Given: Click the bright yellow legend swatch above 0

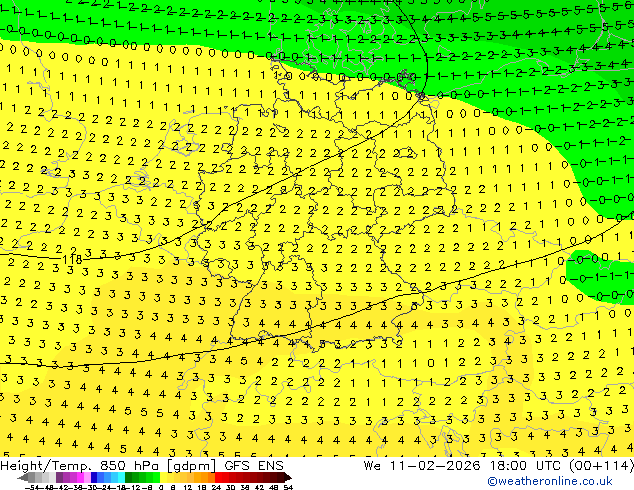Looking at the screenshot, I should pyautogui.click(x=164, y=477).
